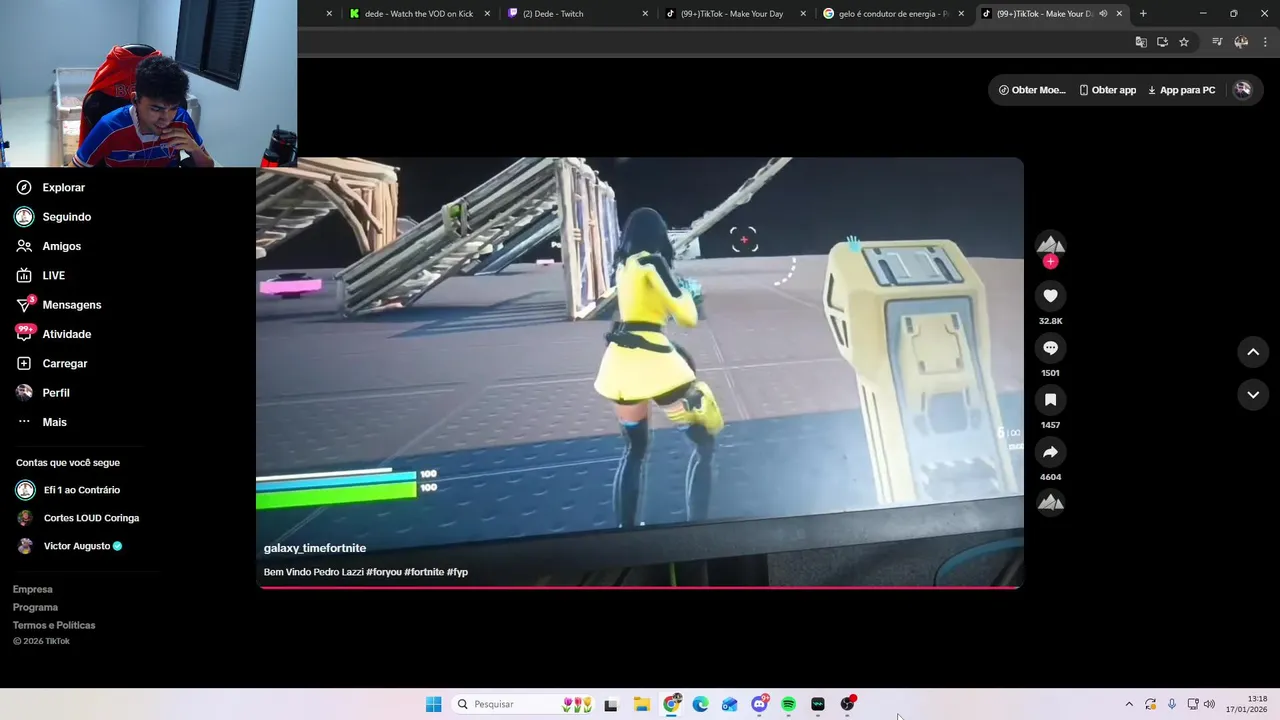This screenshot has width=1280, height=720.
Task: Click Obter Moedas button
Action: pos(1032,90)
